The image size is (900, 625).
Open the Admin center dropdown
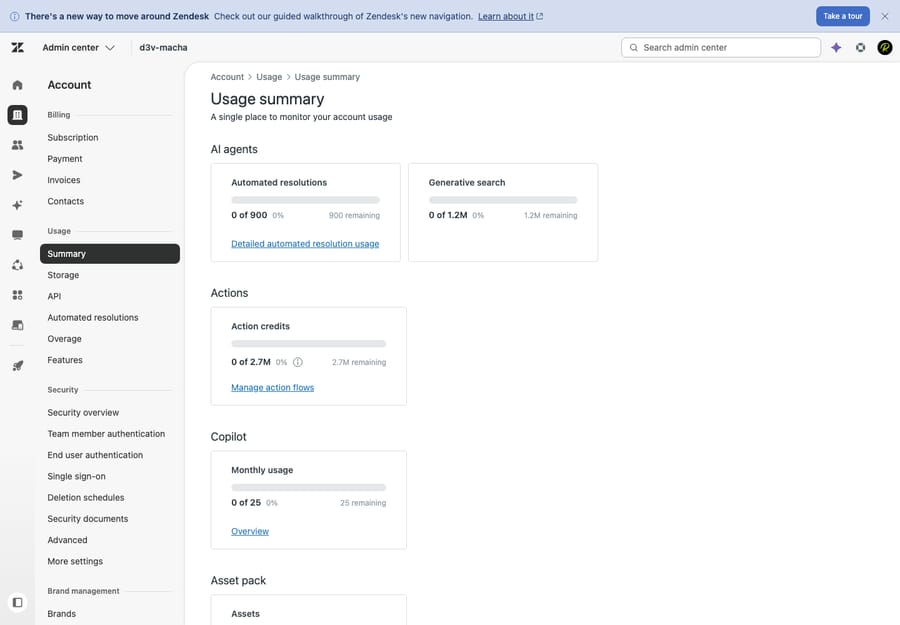tap(79, 48)
